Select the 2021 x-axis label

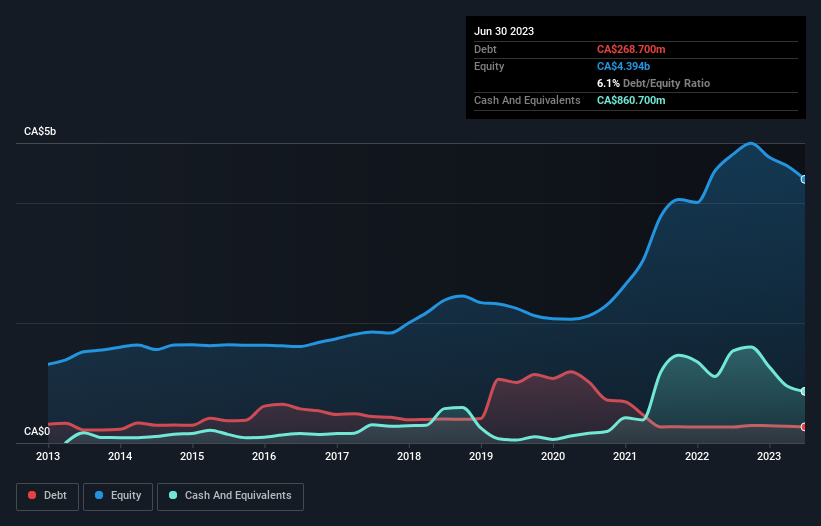click(625, 456)
